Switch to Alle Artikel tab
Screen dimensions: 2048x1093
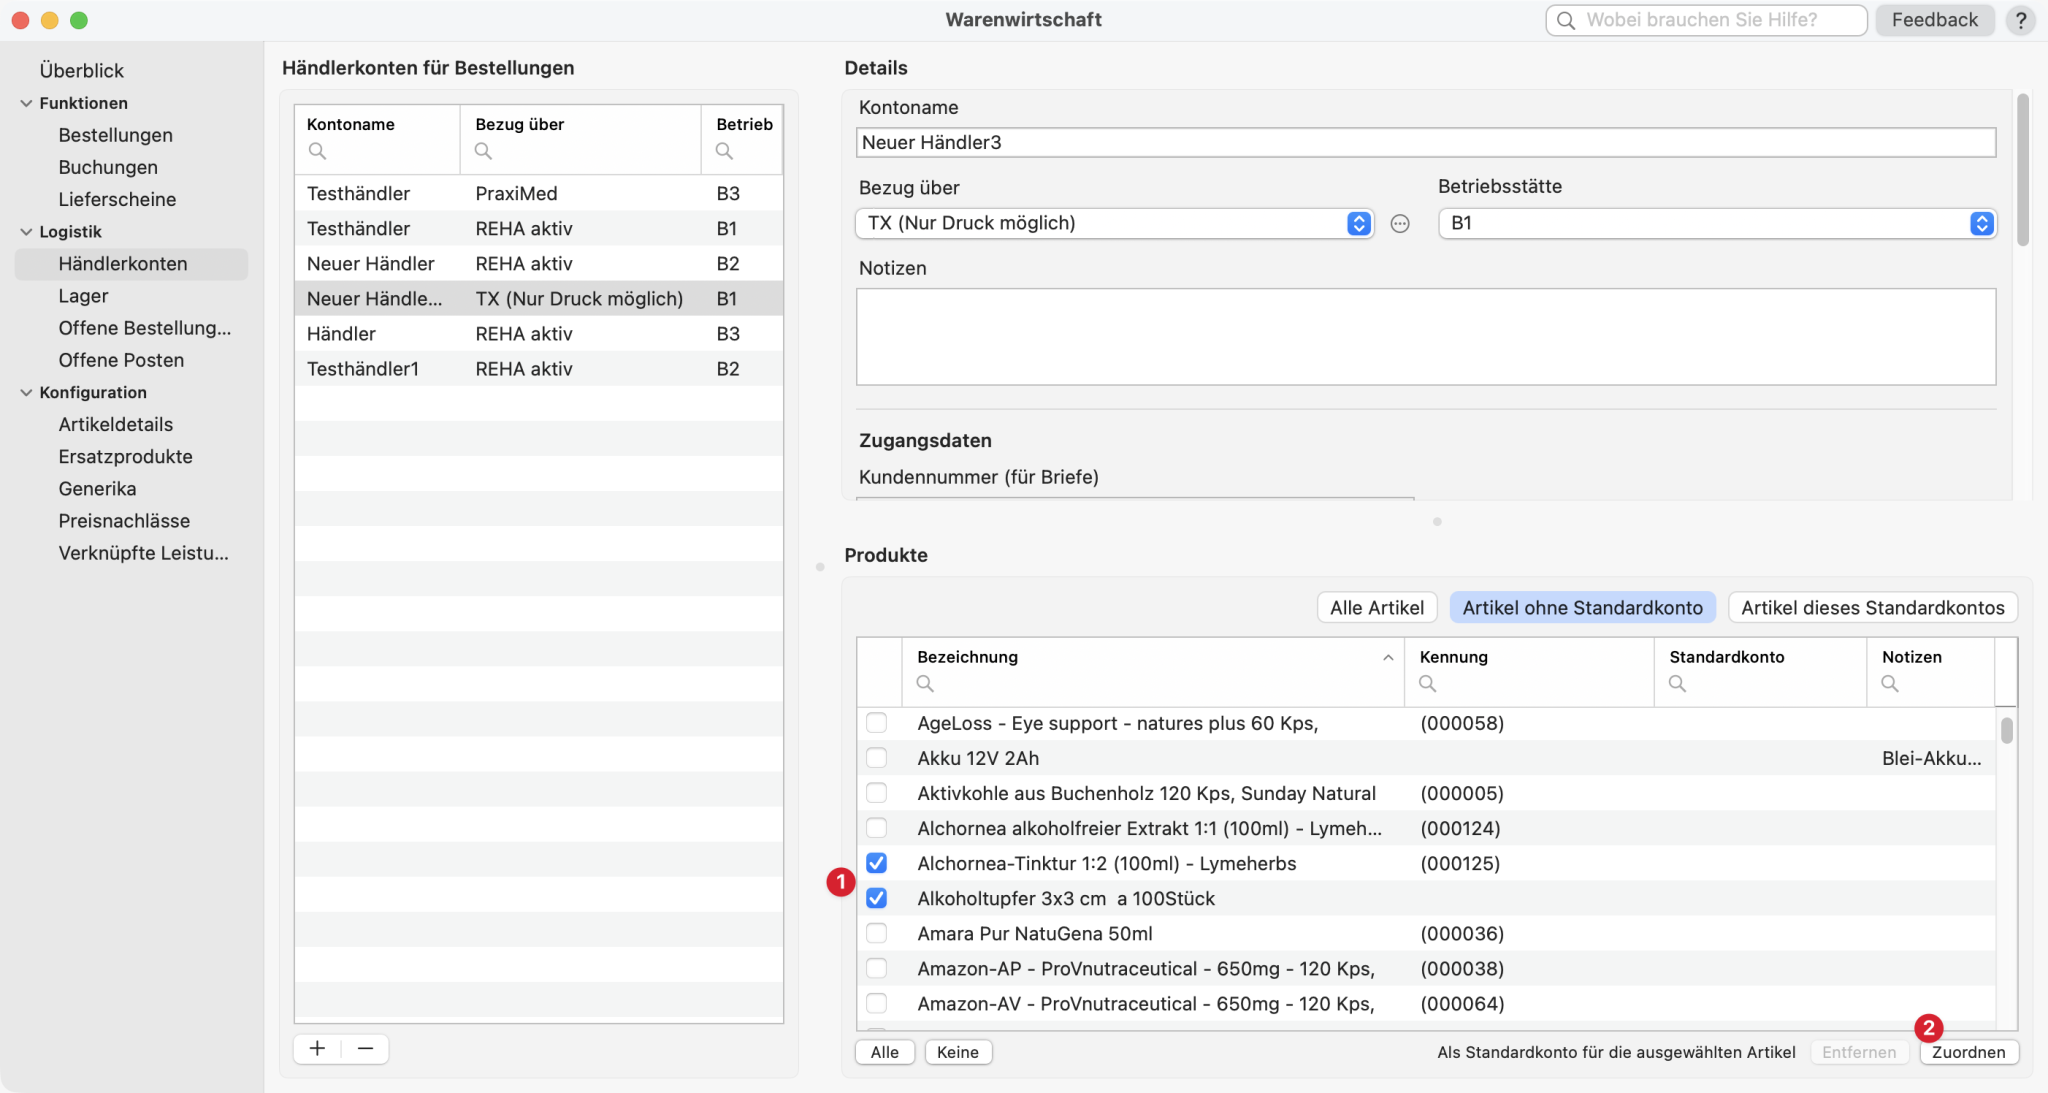click(x=1376, y=608)
